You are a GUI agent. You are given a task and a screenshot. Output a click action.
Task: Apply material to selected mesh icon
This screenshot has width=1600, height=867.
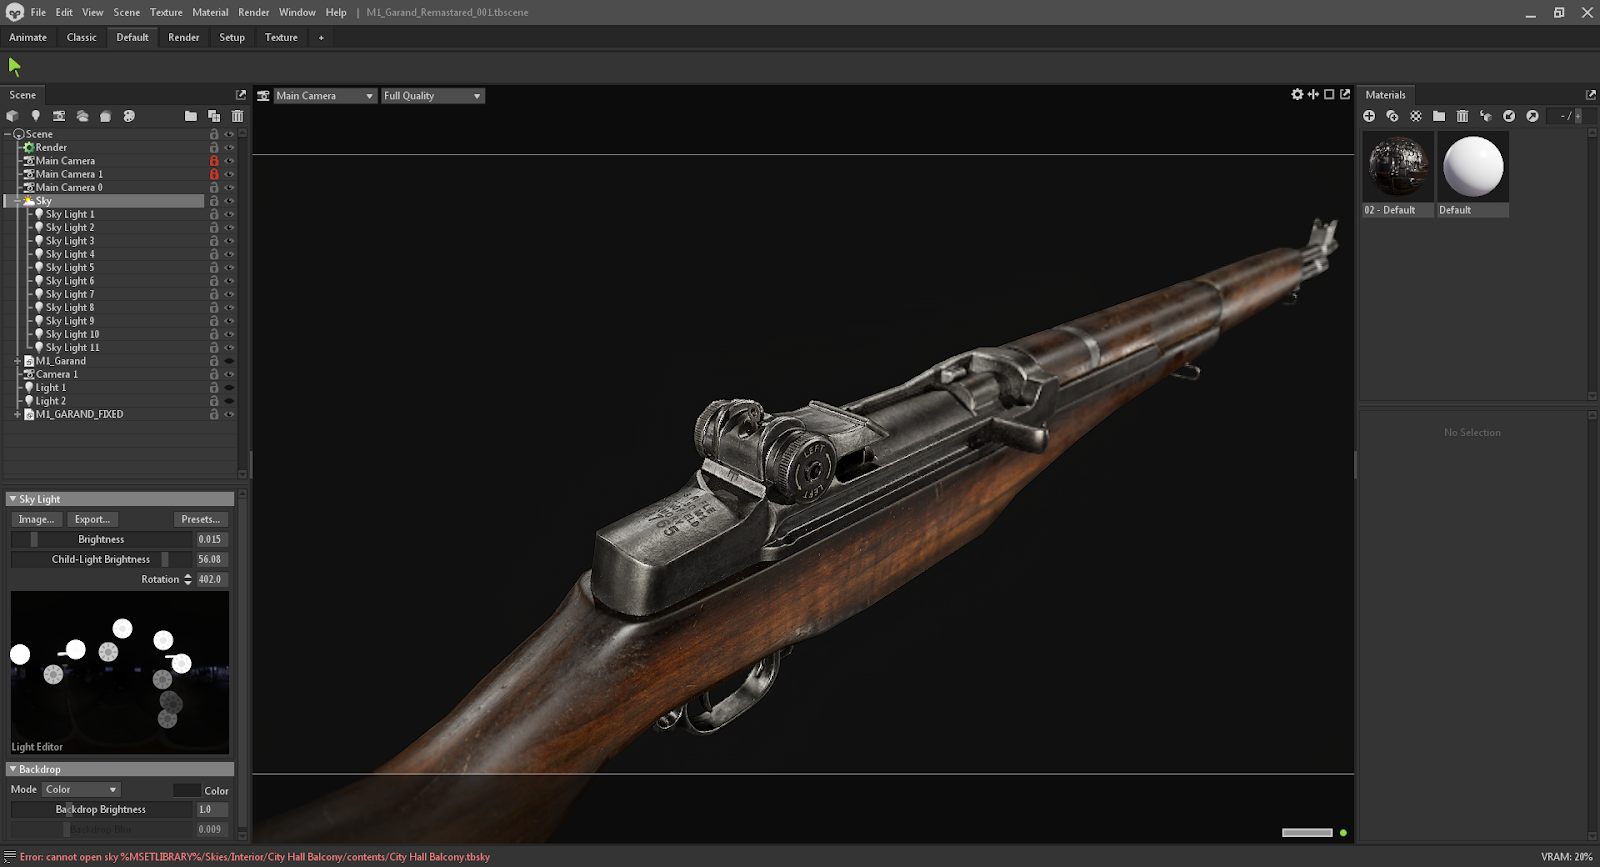pyautogui.click(x=1486, y=116)
